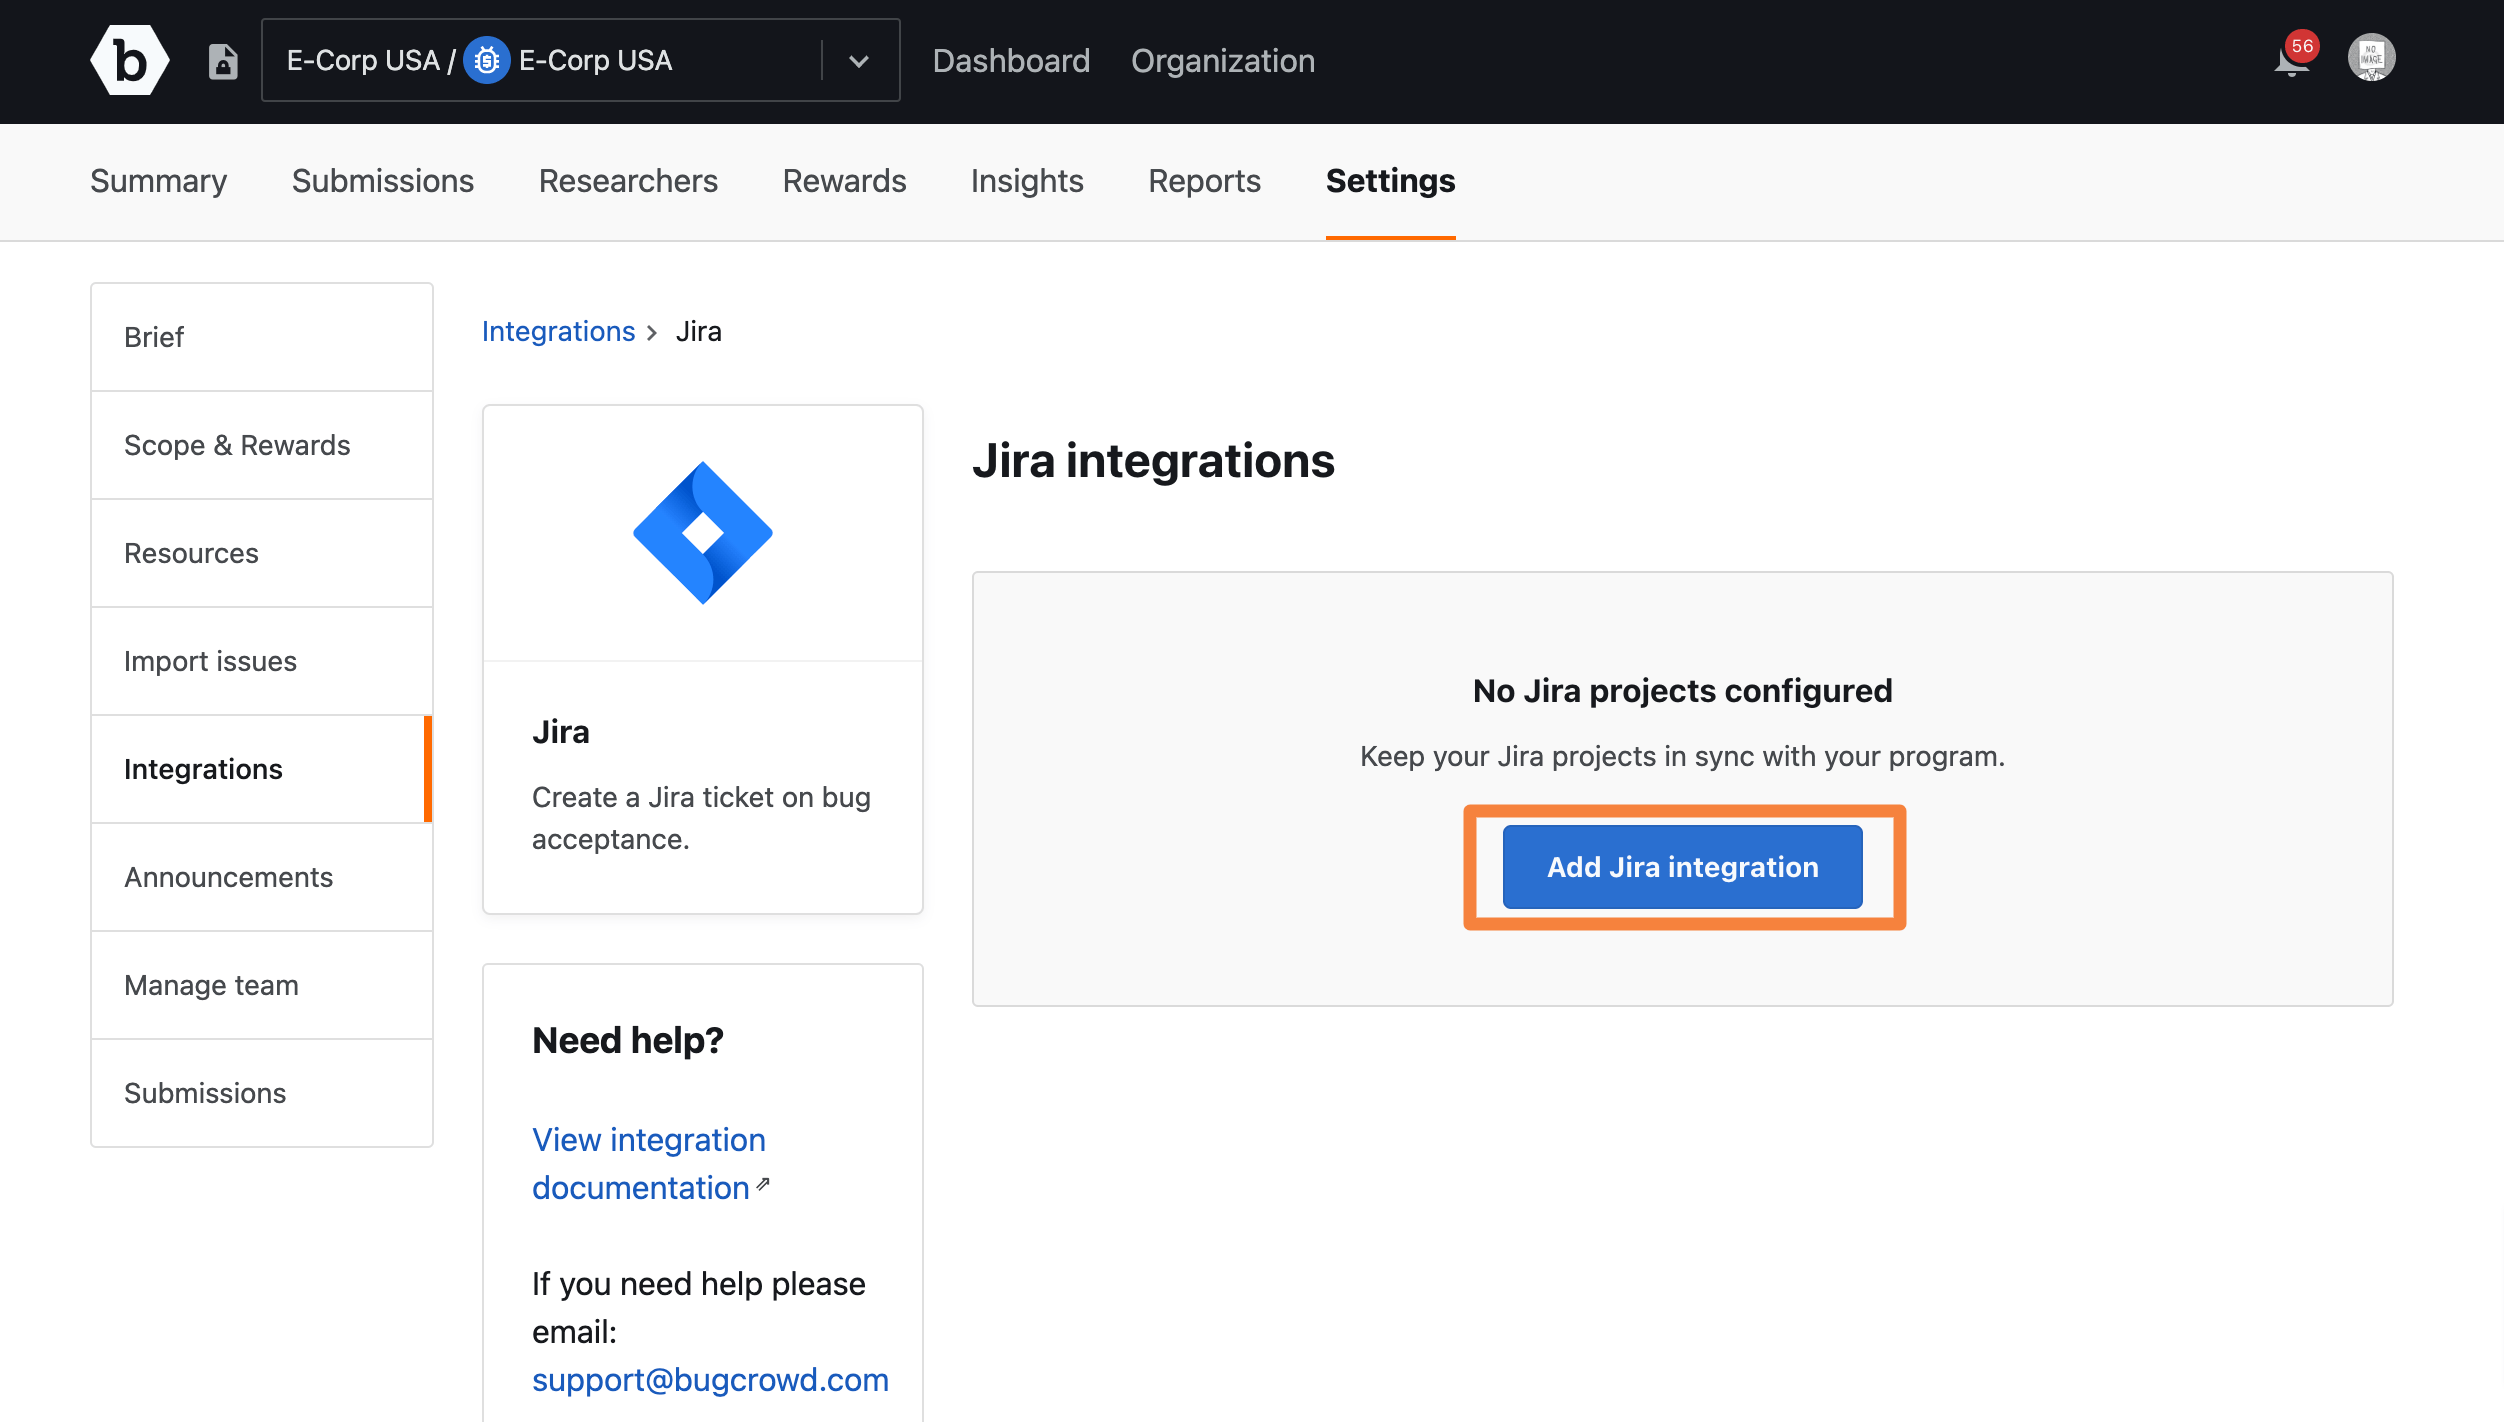Viewport: 2504px width, 1422px height.
Task: Click the Bugcrowd logo
Action: 128,60
